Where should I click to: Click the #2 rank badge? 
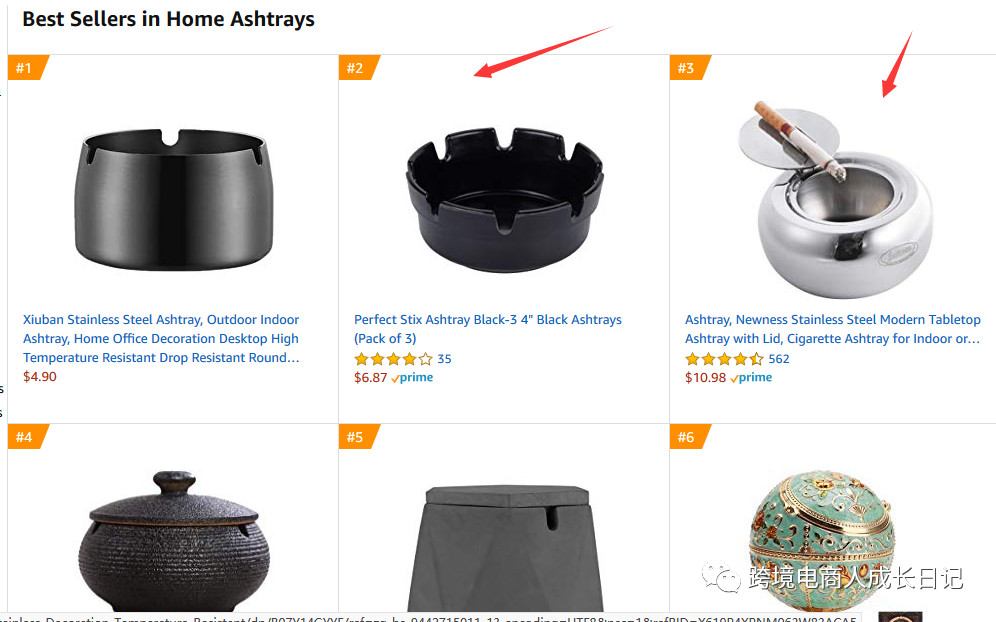pyautogui.click(x=355, y=68)
